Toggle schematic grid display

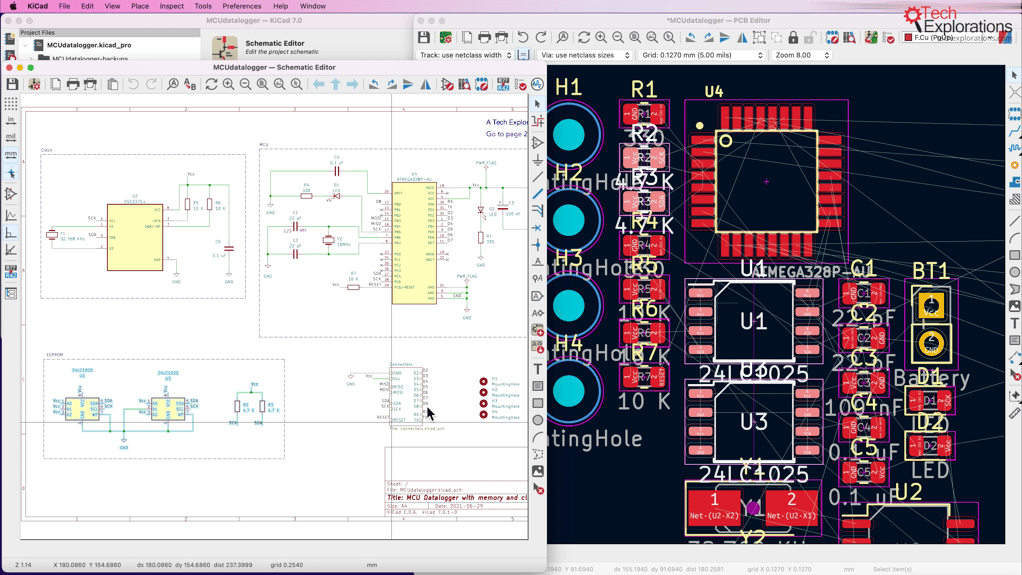click(x=11, y=103)
